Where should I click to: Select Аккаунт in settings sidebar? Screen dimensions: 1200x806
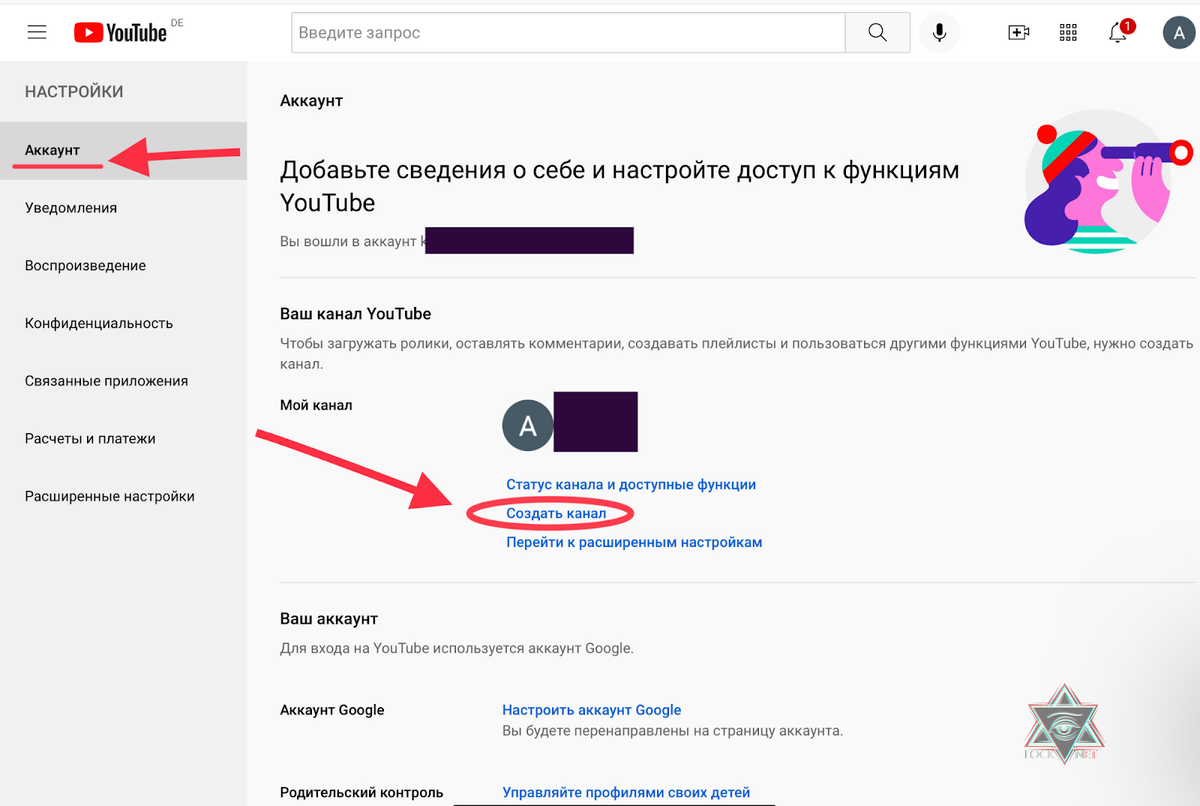click(x=123, y=151)
